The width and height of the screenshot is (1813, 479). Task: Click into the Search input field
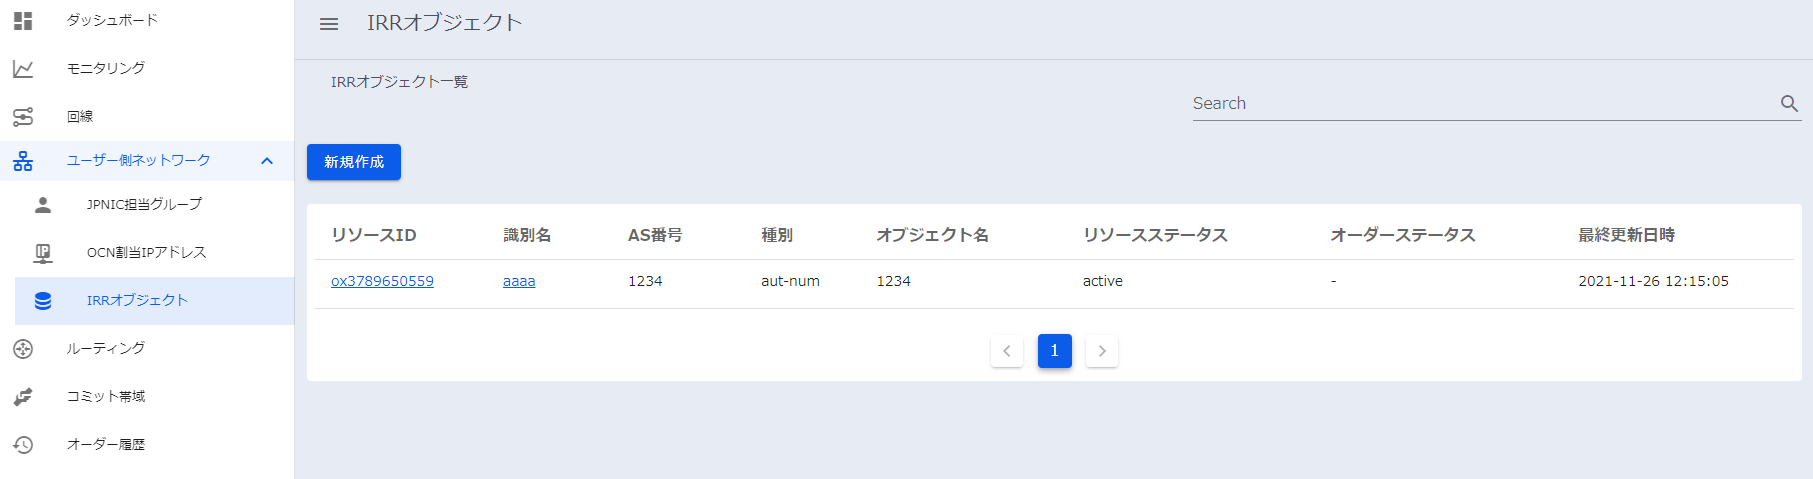click(1480, 104)
